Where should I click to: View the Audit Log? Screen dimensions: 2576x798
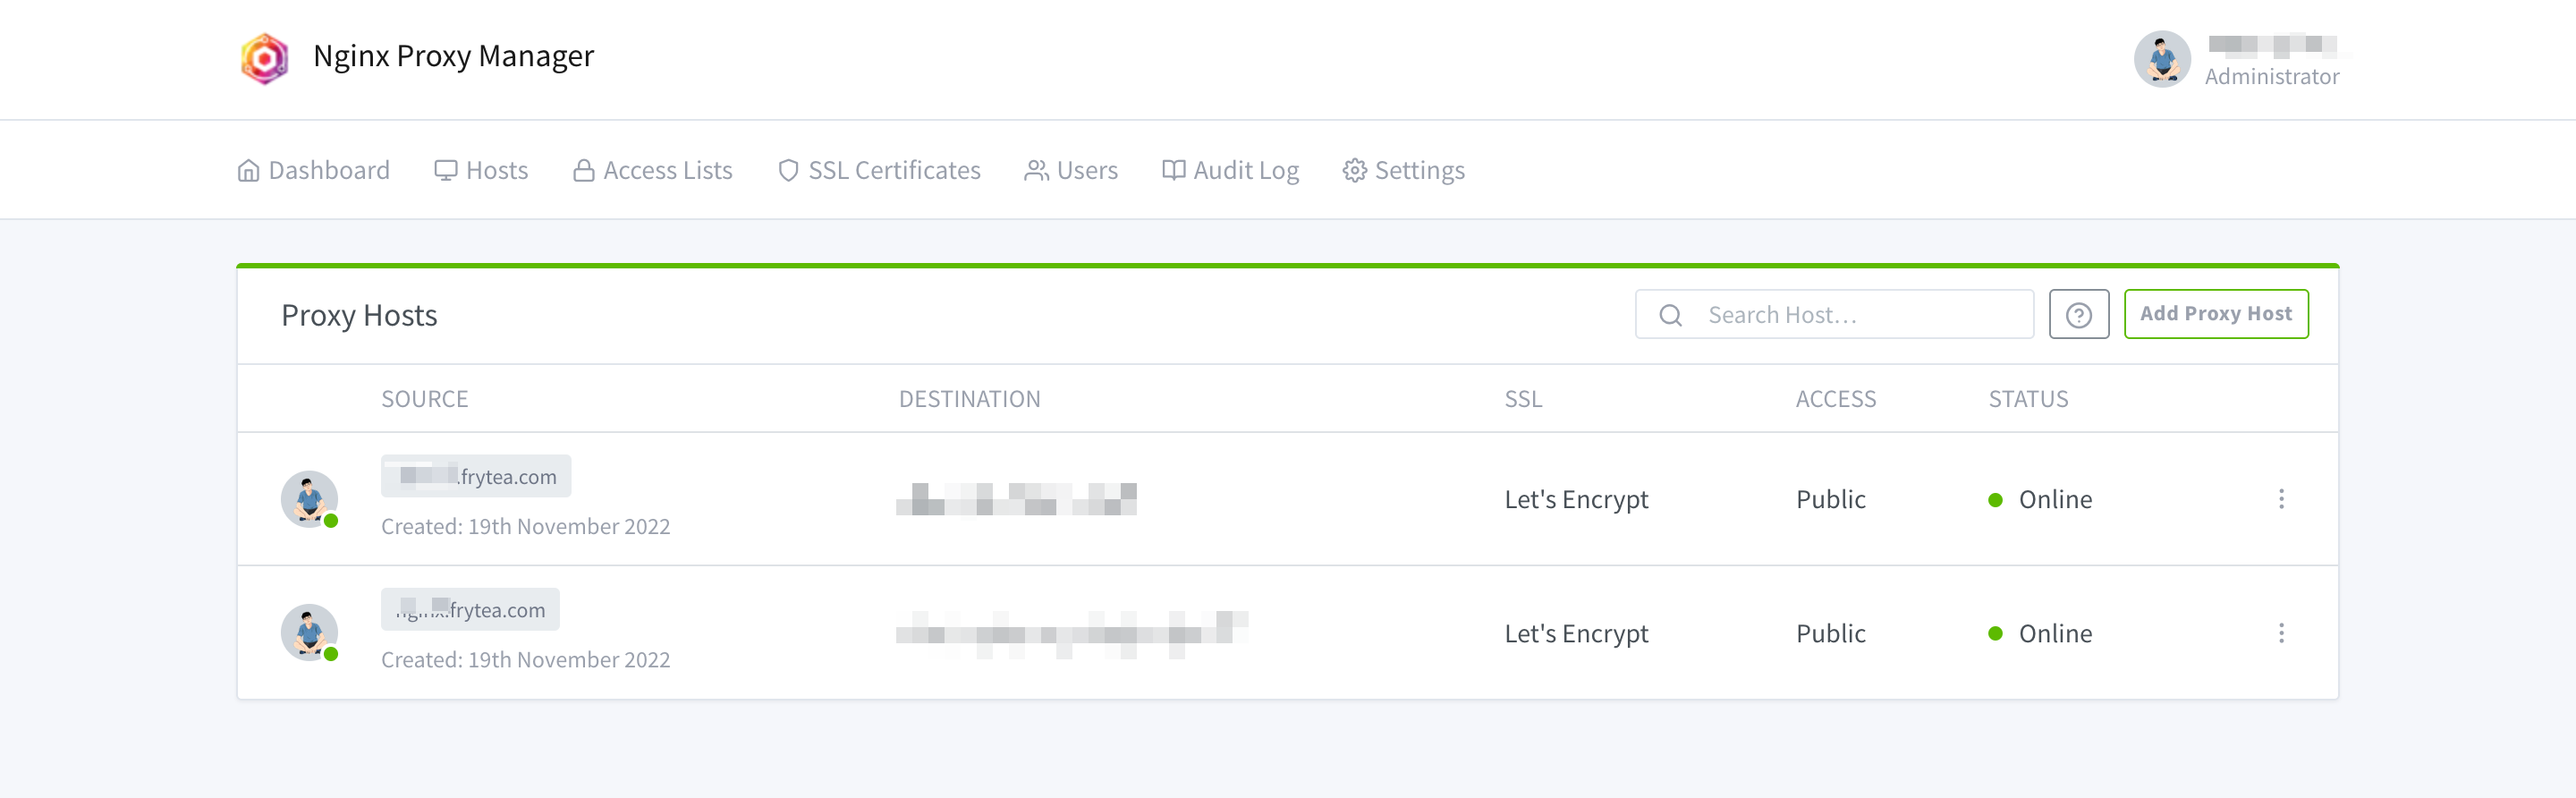click(x=1230, y=171)
